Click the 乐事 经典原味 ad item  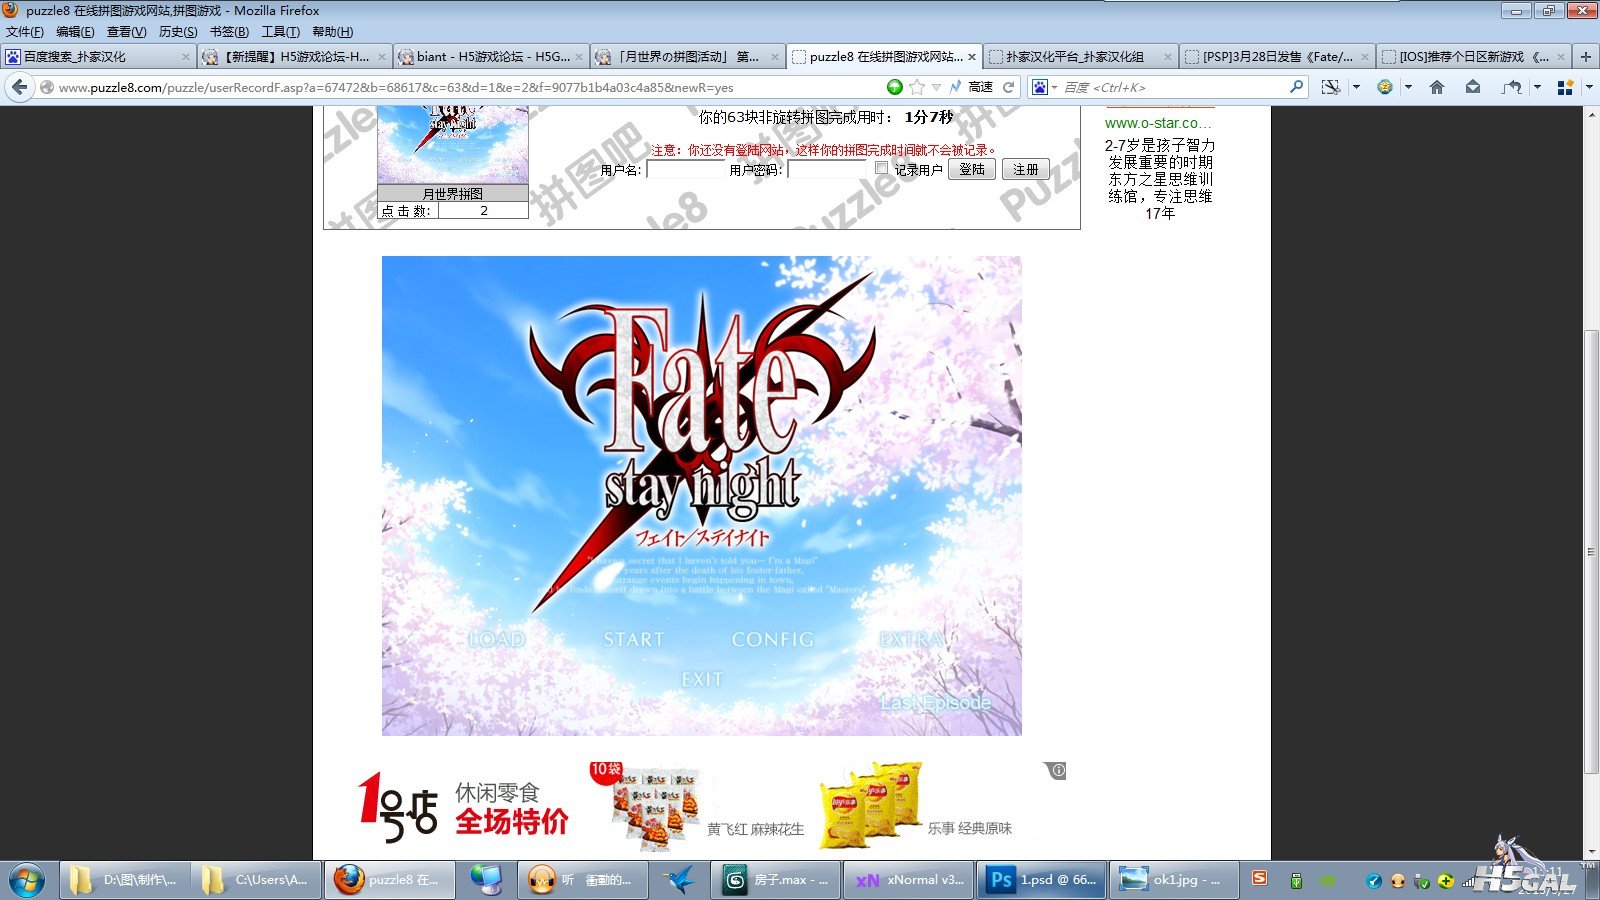click(916, 808)
